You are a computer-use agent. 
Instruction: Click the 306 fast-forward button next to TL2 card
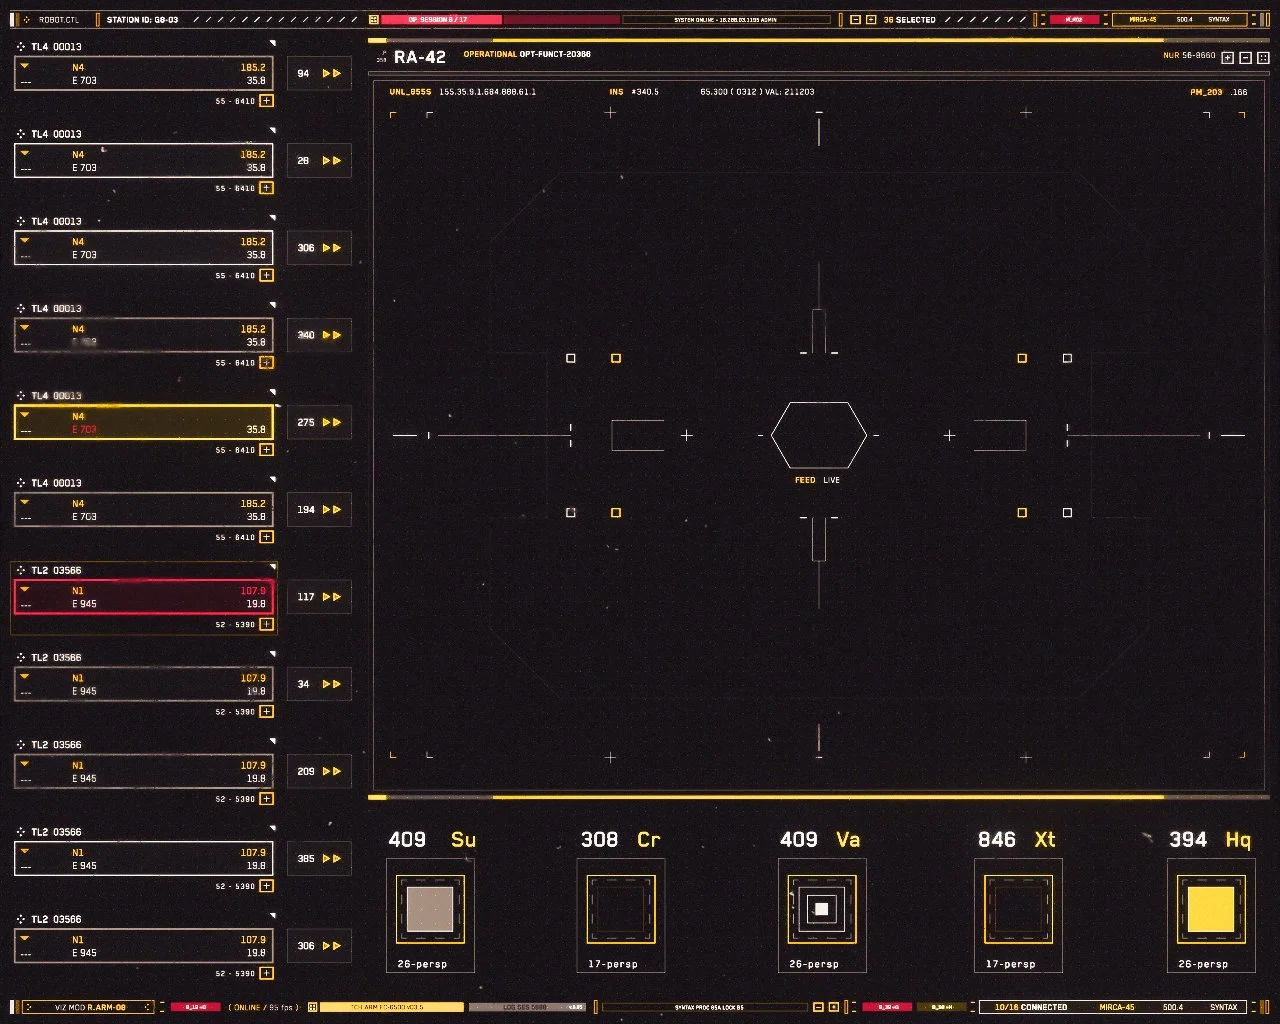coord(320,946)
